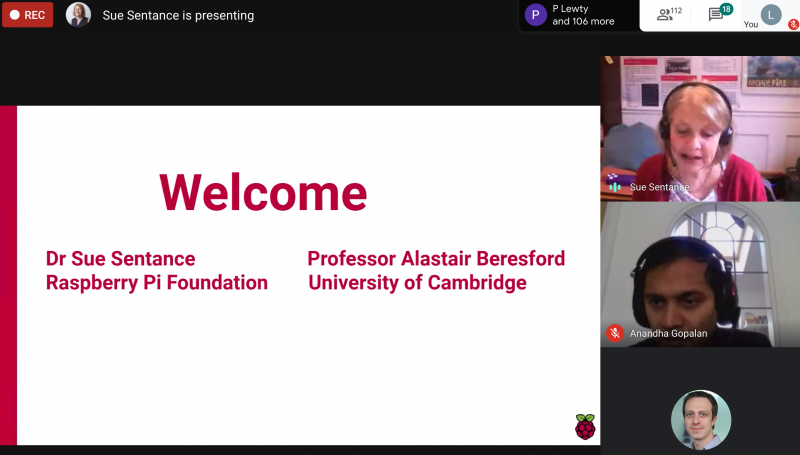This screenshot has height=455, width=800.
Task: Click 'Professor Alastair Beresford' text on slide
Action: click(436, 259)
